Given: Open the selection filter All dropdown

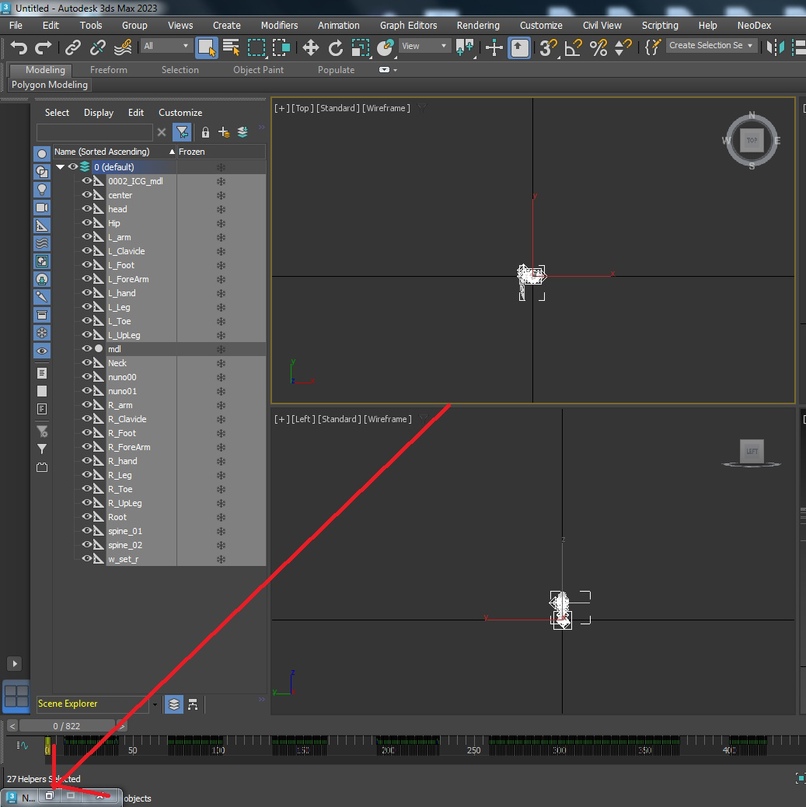Looking at the screenshot, I should point(166,46).
